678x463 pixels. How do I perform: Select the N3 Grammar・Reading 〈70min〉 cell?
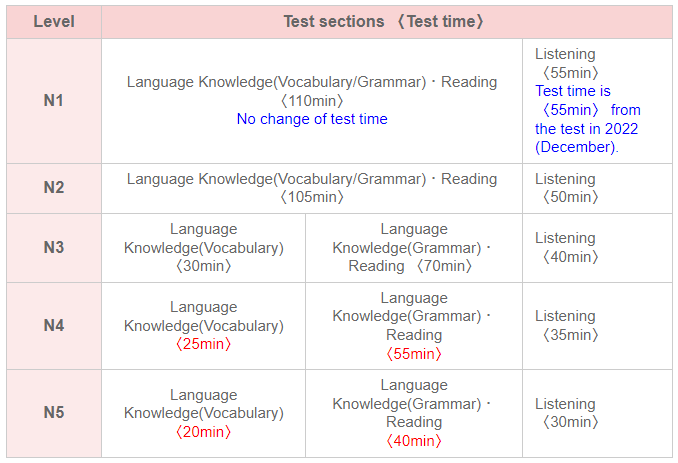pos(413,248)
